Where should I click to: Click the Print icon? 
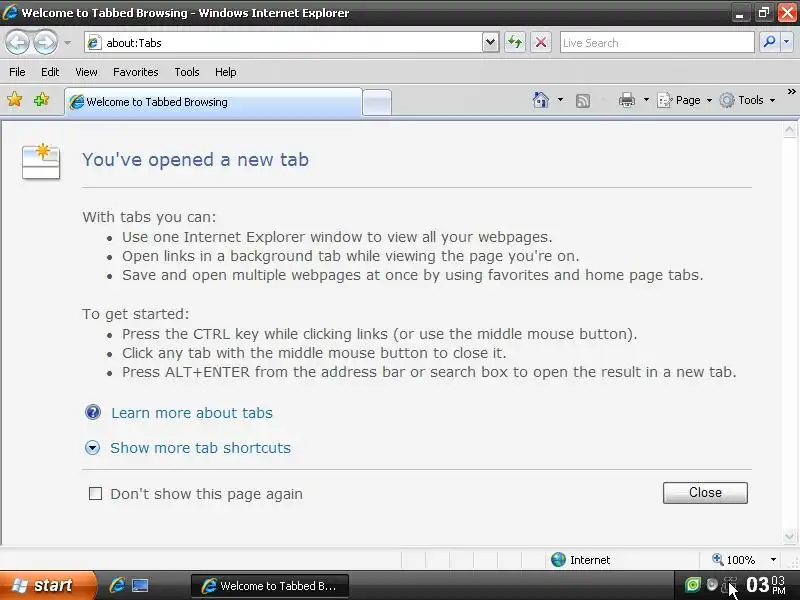(627, 100)
